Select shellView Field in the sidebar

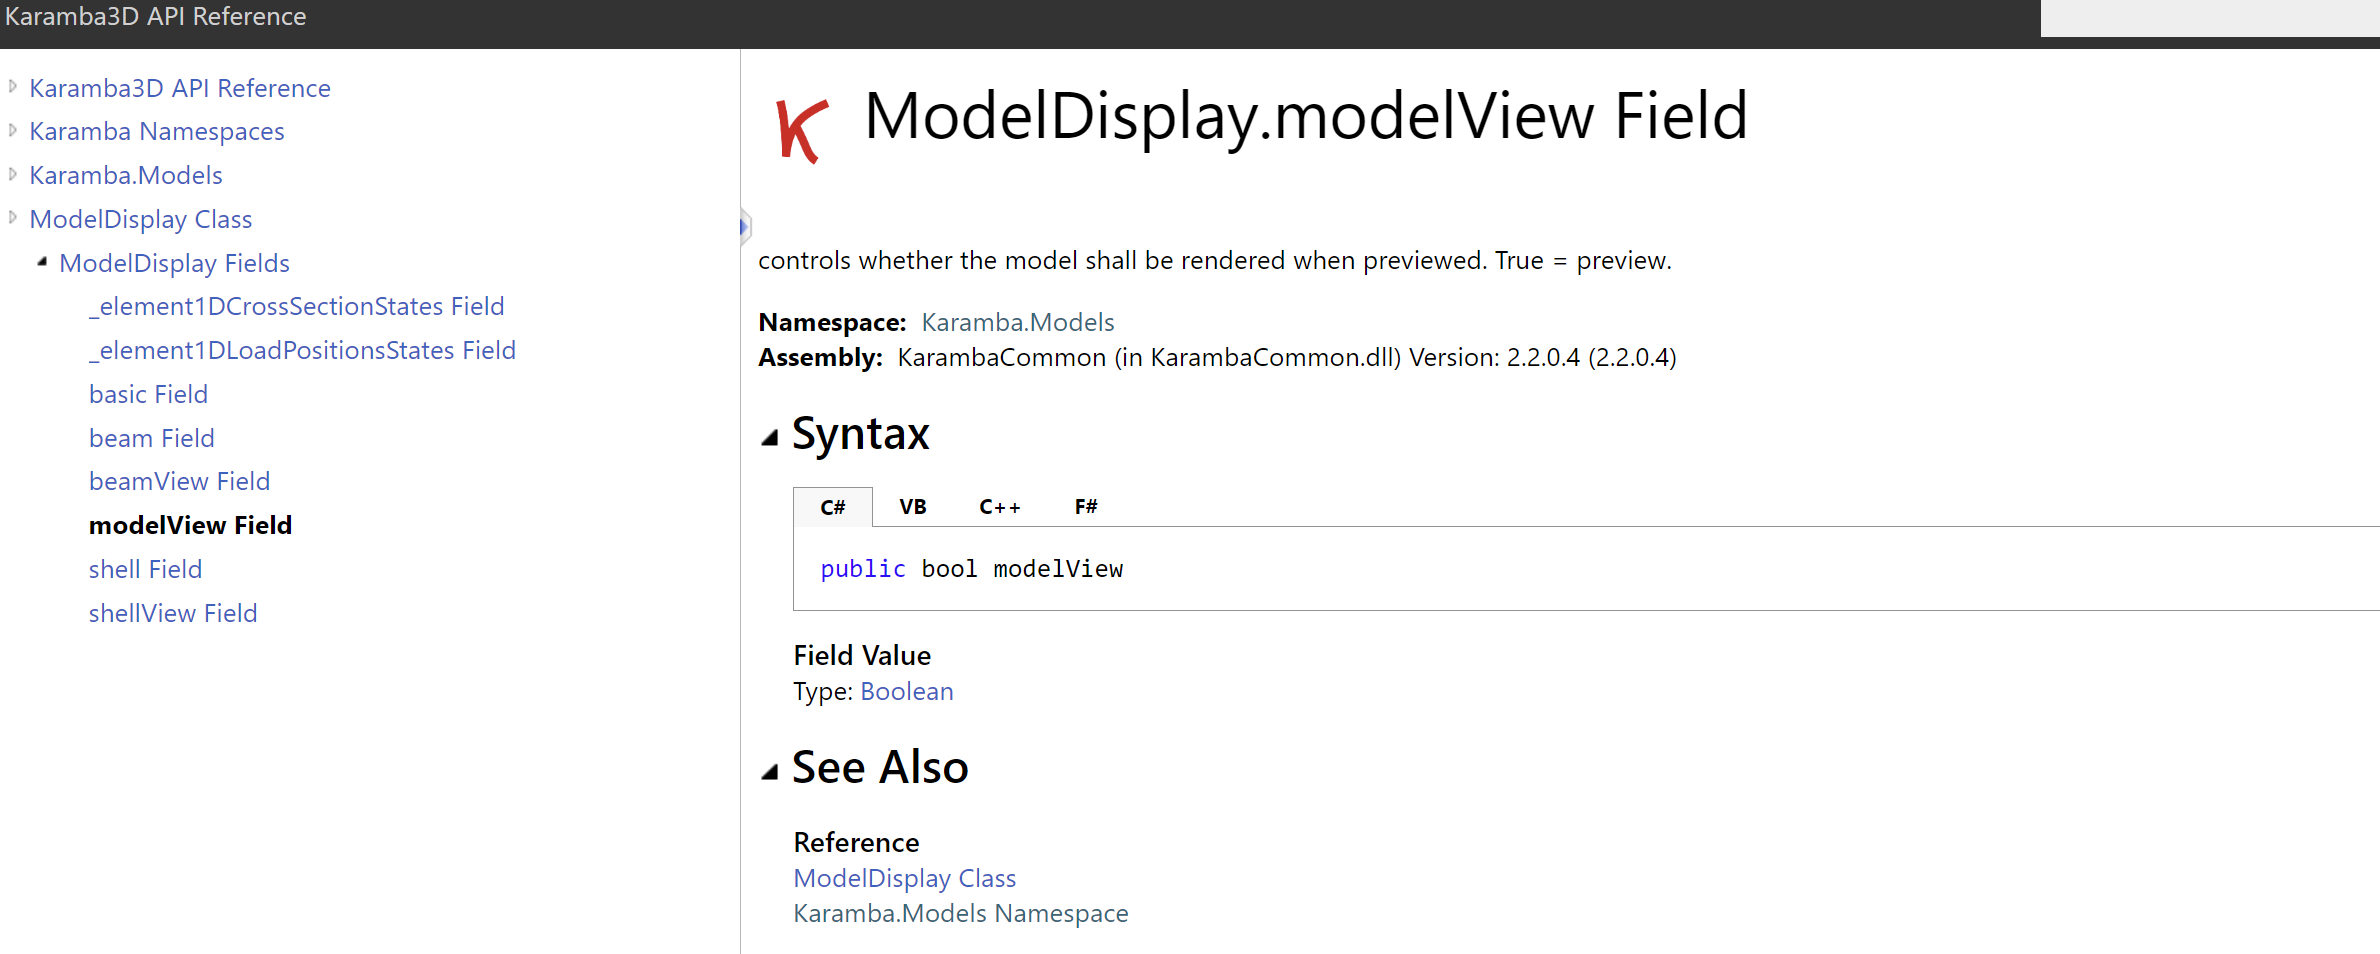pyautogui.click(x=173, y=612)
